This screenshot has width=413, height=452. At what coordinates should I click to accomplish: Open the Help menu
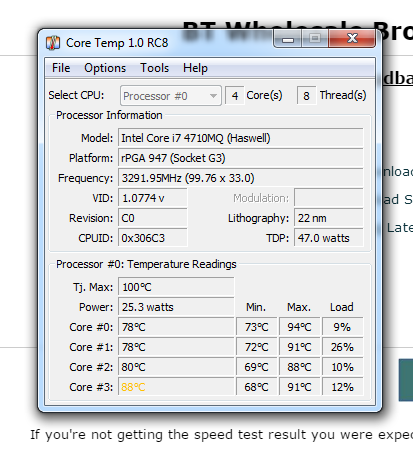pos(195,68)
